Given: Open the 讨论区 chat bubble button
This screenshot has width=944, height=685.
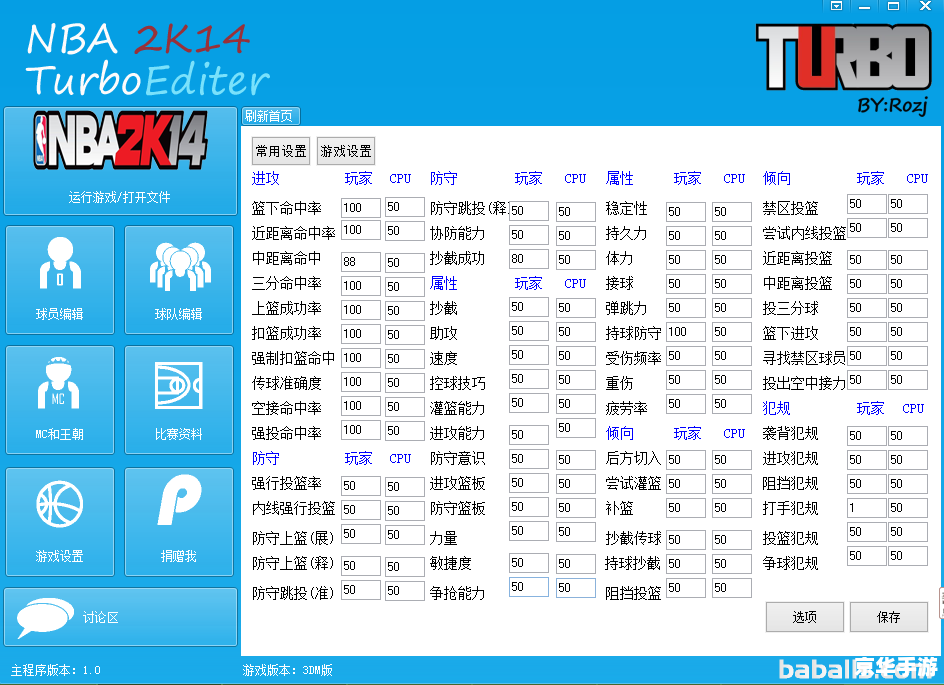Looking at the screenshot, I should [120, 617].
